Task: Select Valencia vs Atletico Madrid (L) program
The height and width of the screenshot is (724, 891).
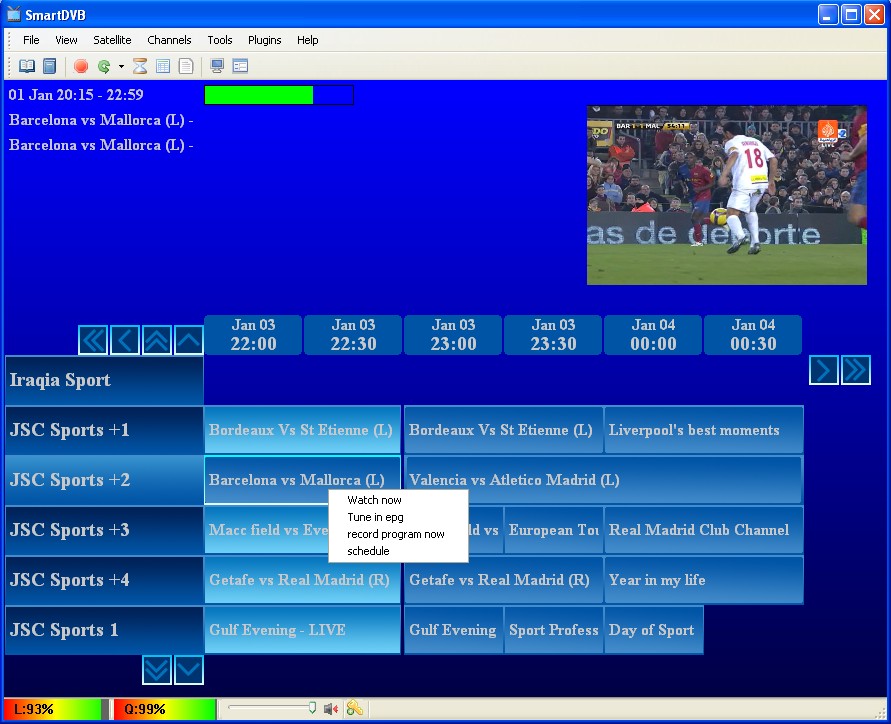Action: pyautogui.click(x=603, y=480)
